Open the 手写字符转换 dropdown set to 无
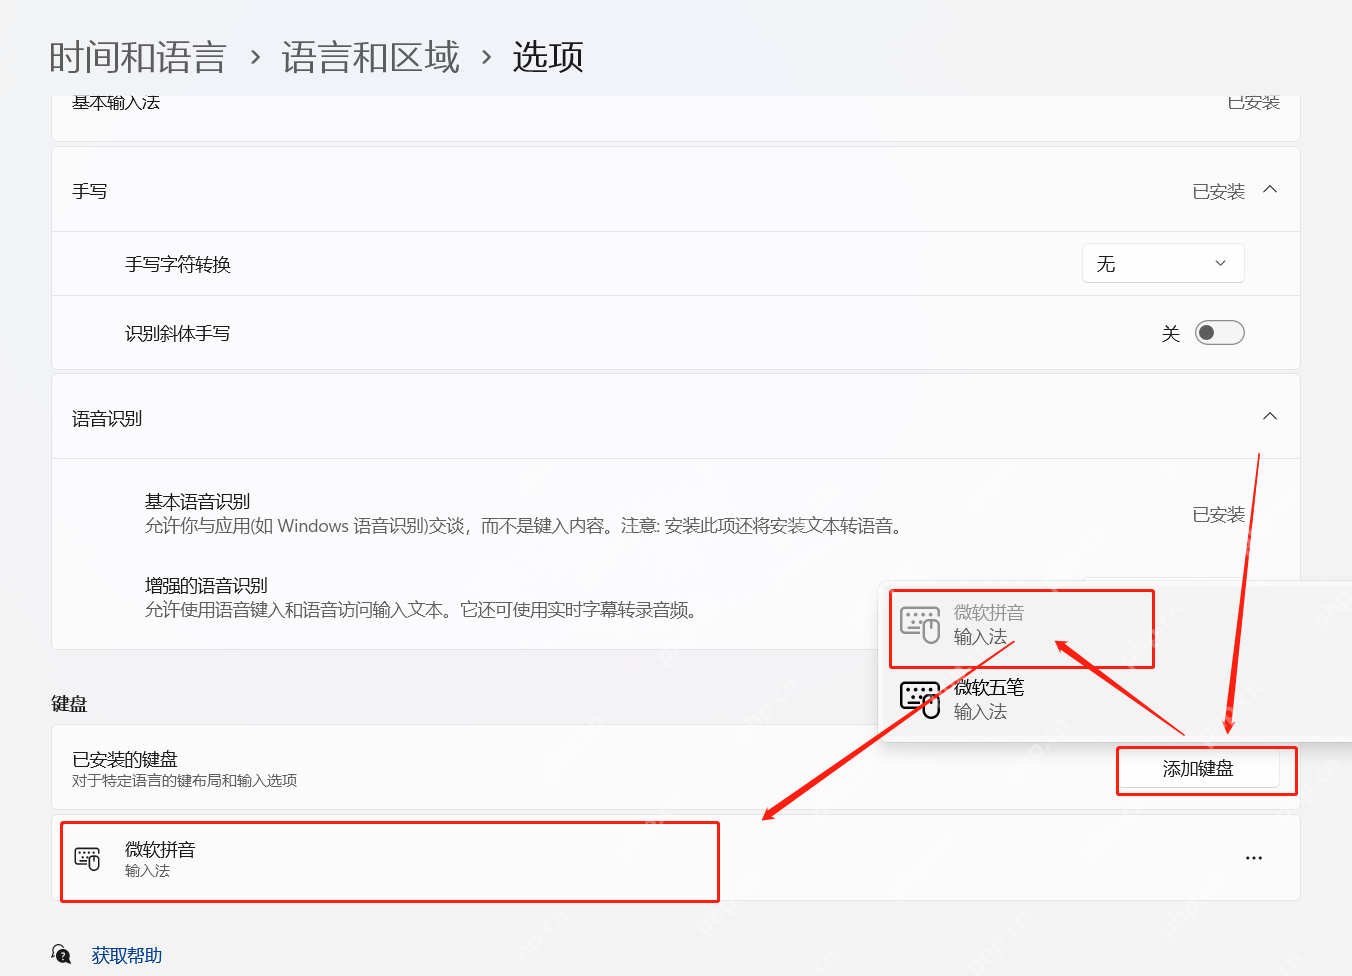 click(x=1163, y=263)
